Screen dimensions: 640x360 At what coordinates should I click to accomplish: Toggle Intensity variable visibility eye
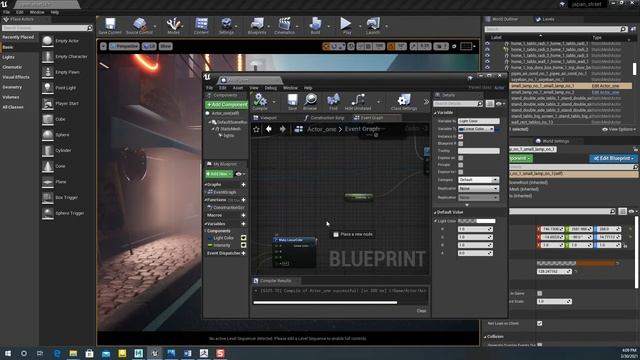[244, 245]
